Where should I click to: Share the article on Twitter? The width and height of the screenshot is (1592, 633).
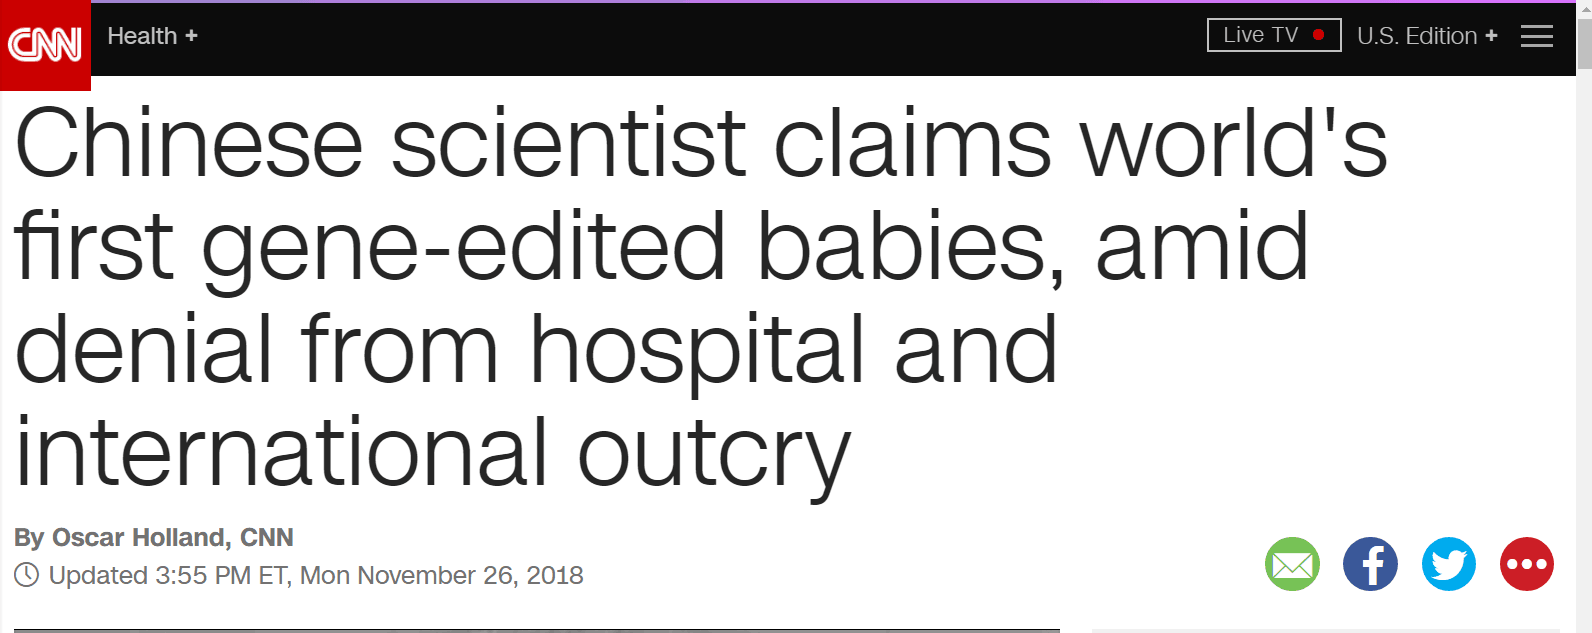[x=1449, y=564]
